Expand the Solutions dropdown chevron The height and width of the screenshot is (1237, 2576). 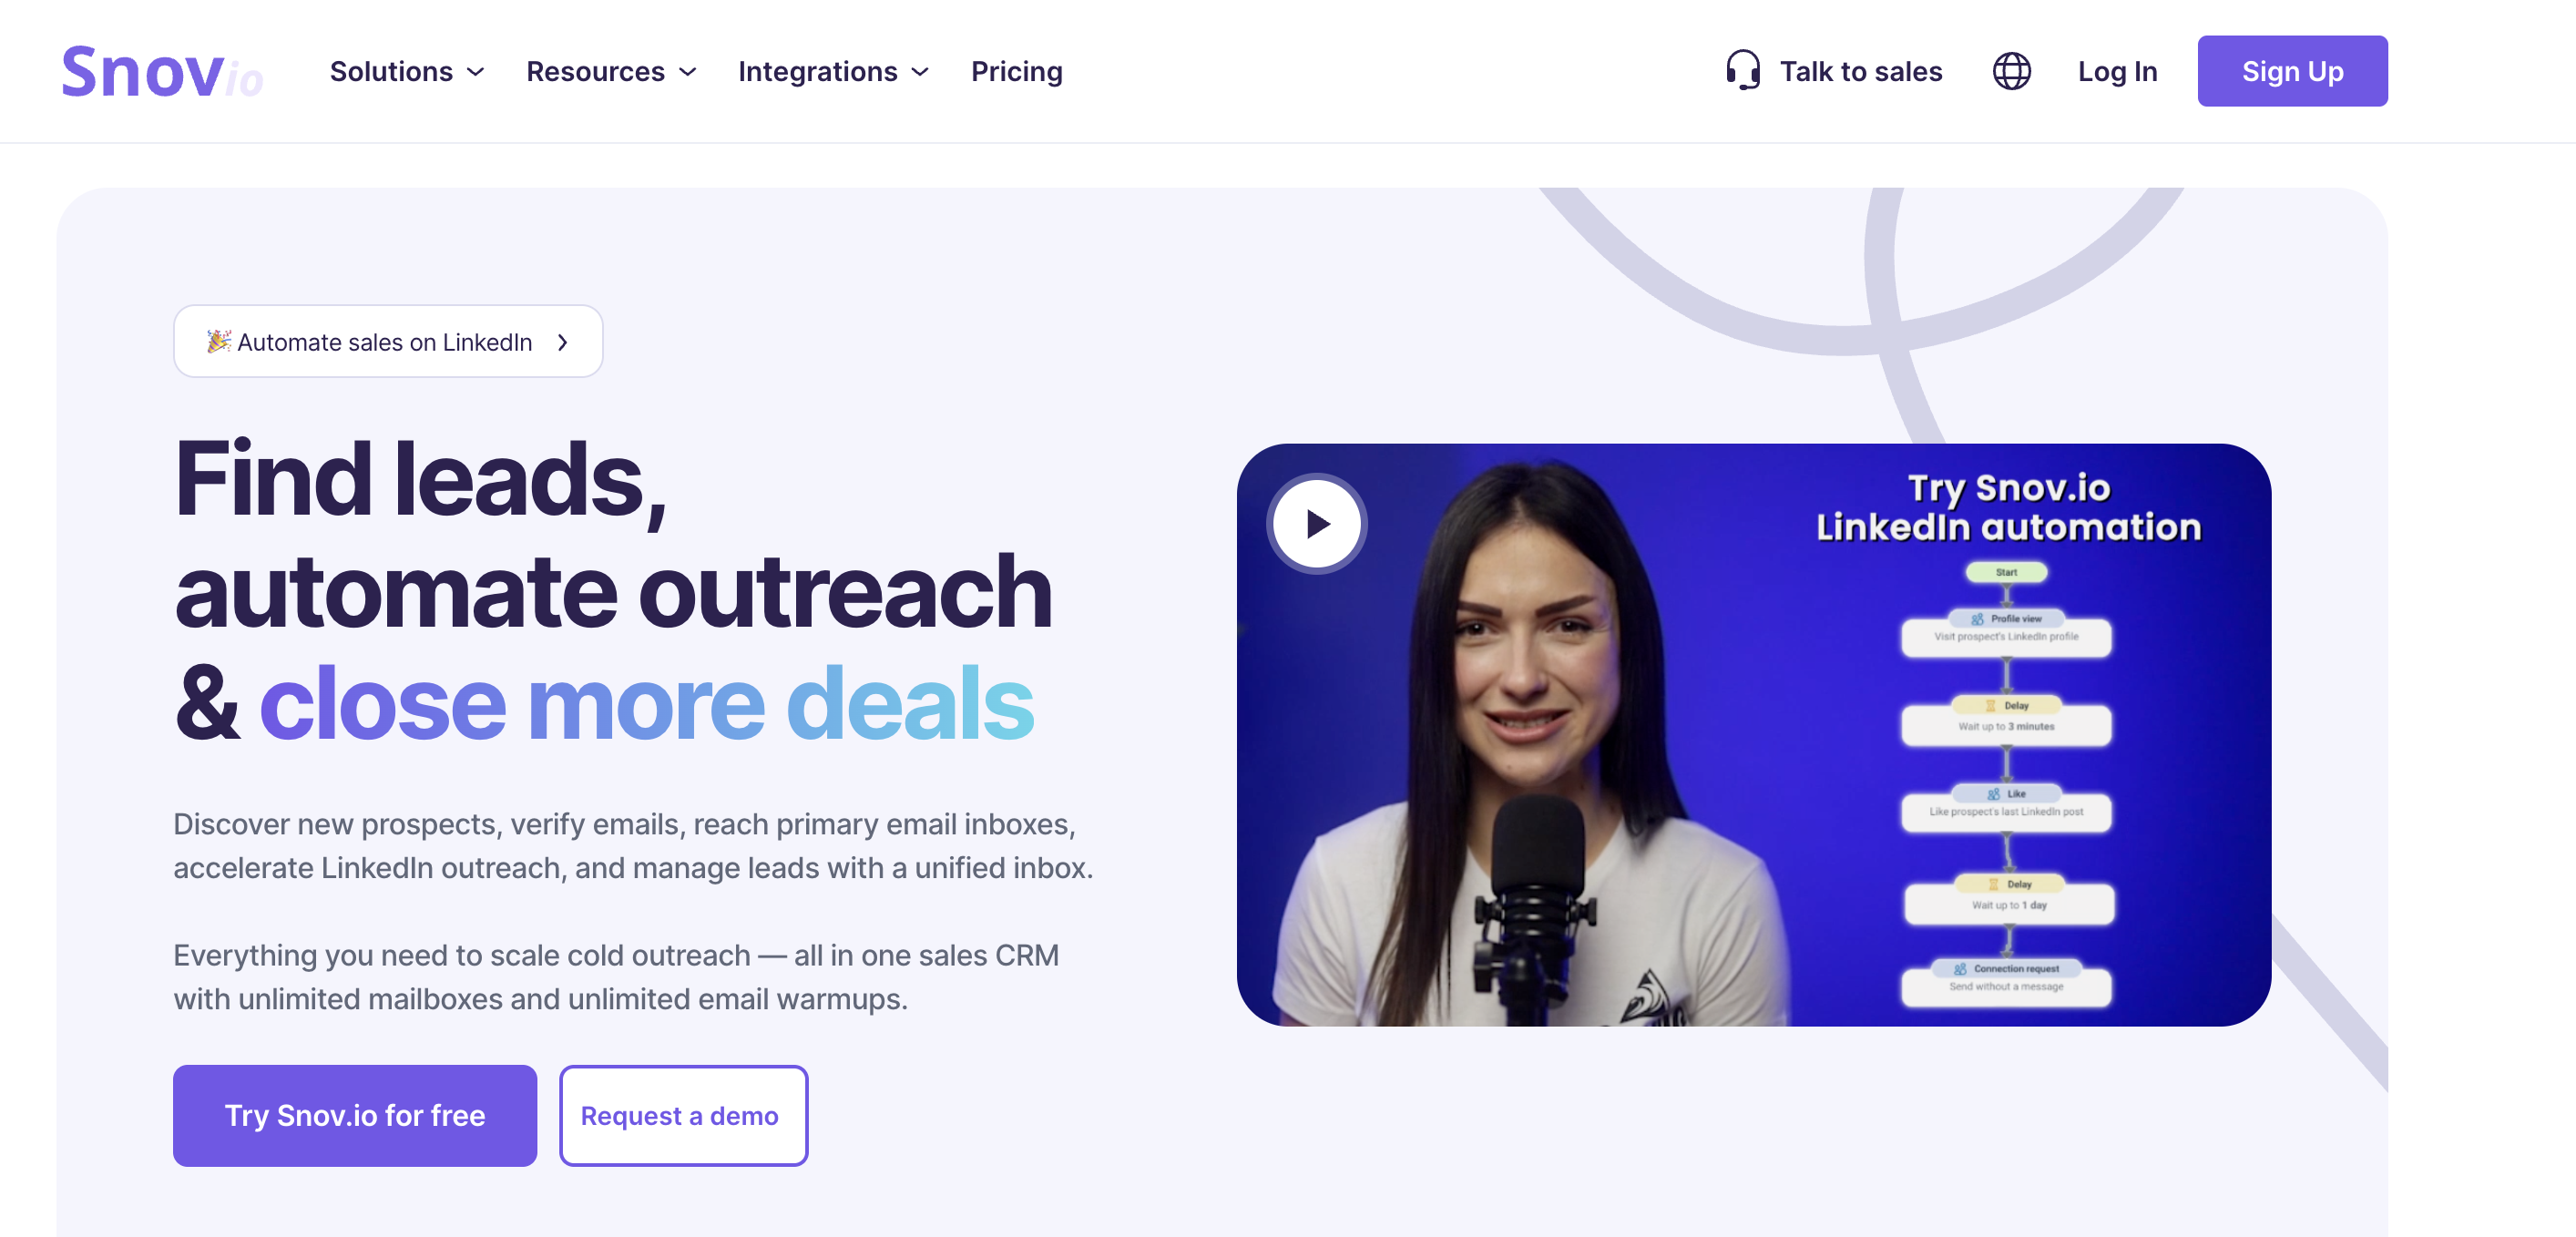click(476, 72)
